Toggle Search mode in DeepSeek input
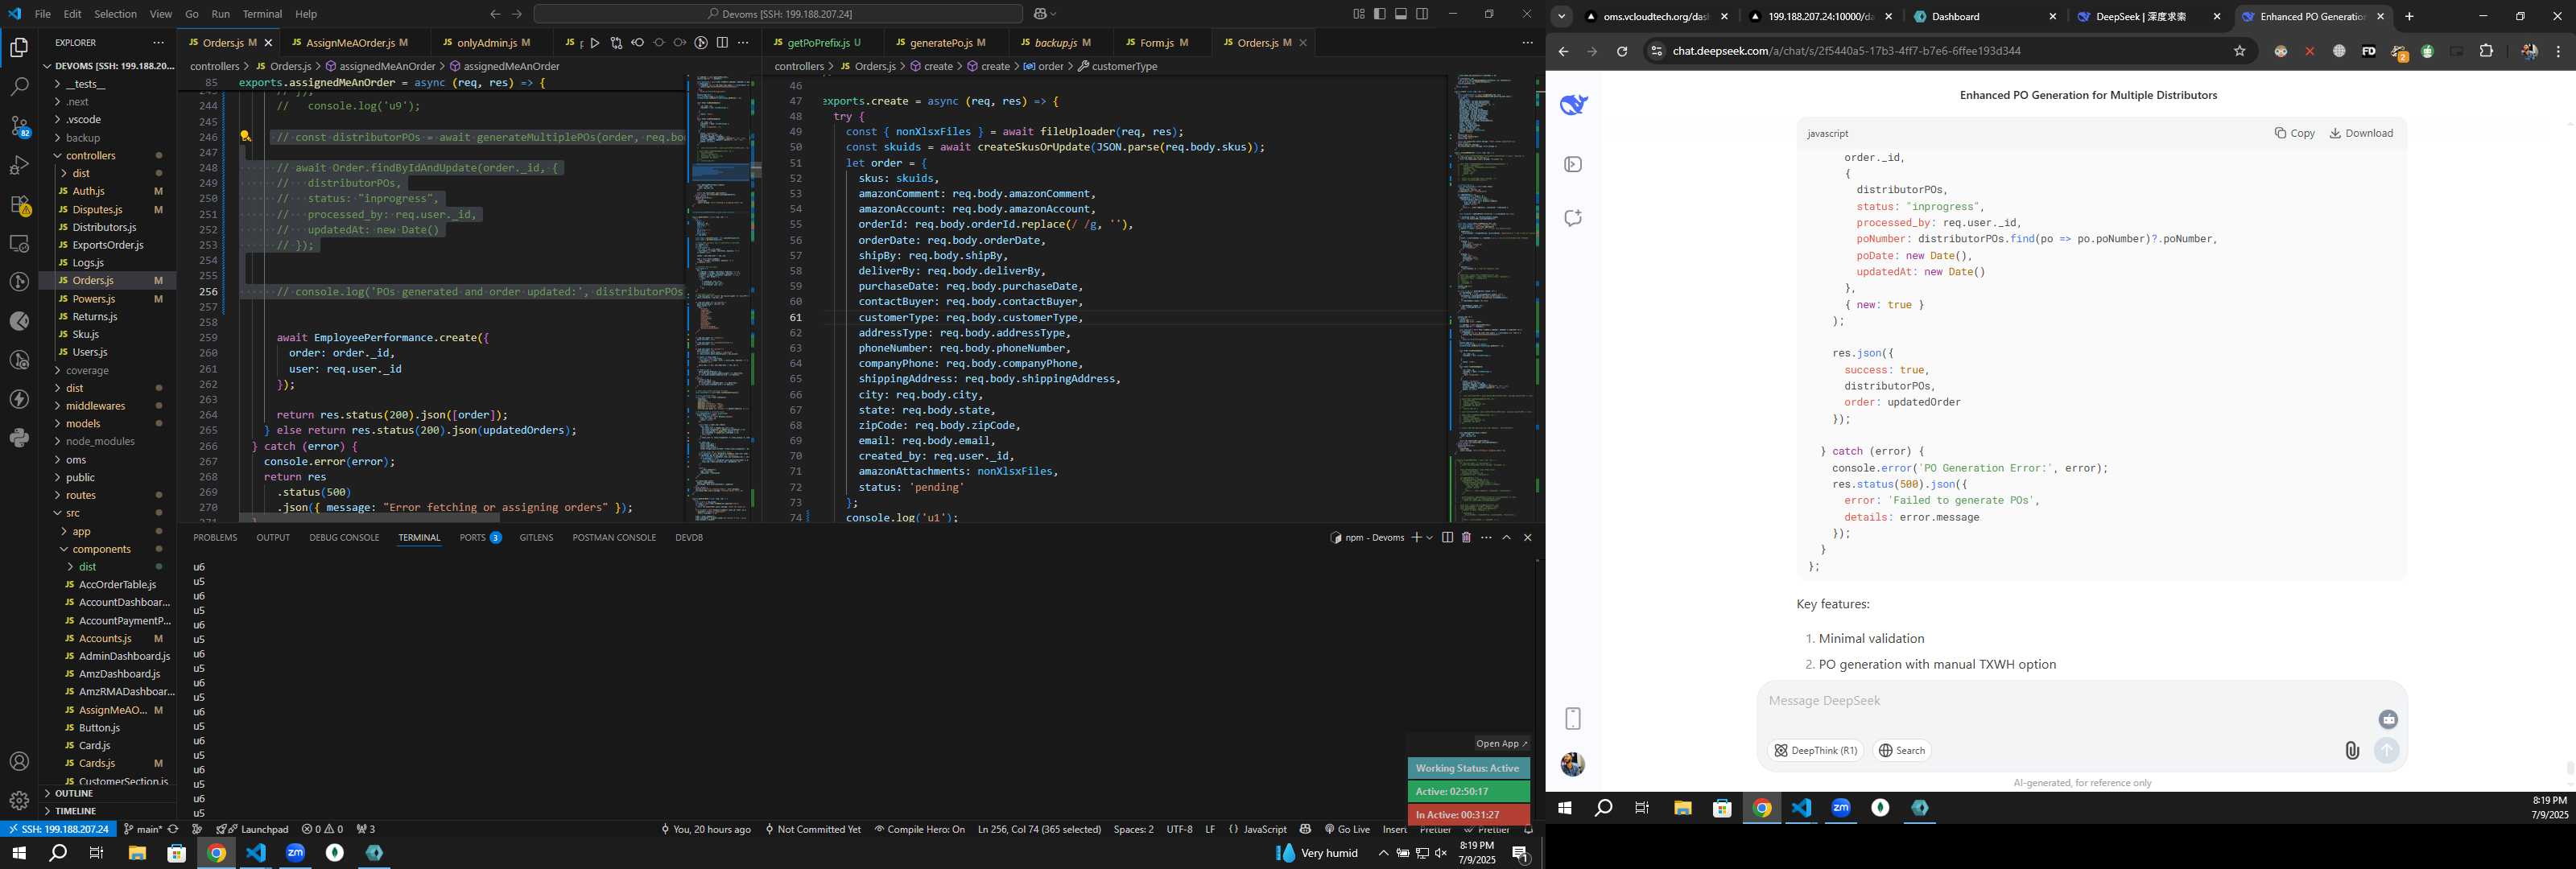Image resolution: width=2576 pixels, height=869 pixels. tap(1901, 751)
